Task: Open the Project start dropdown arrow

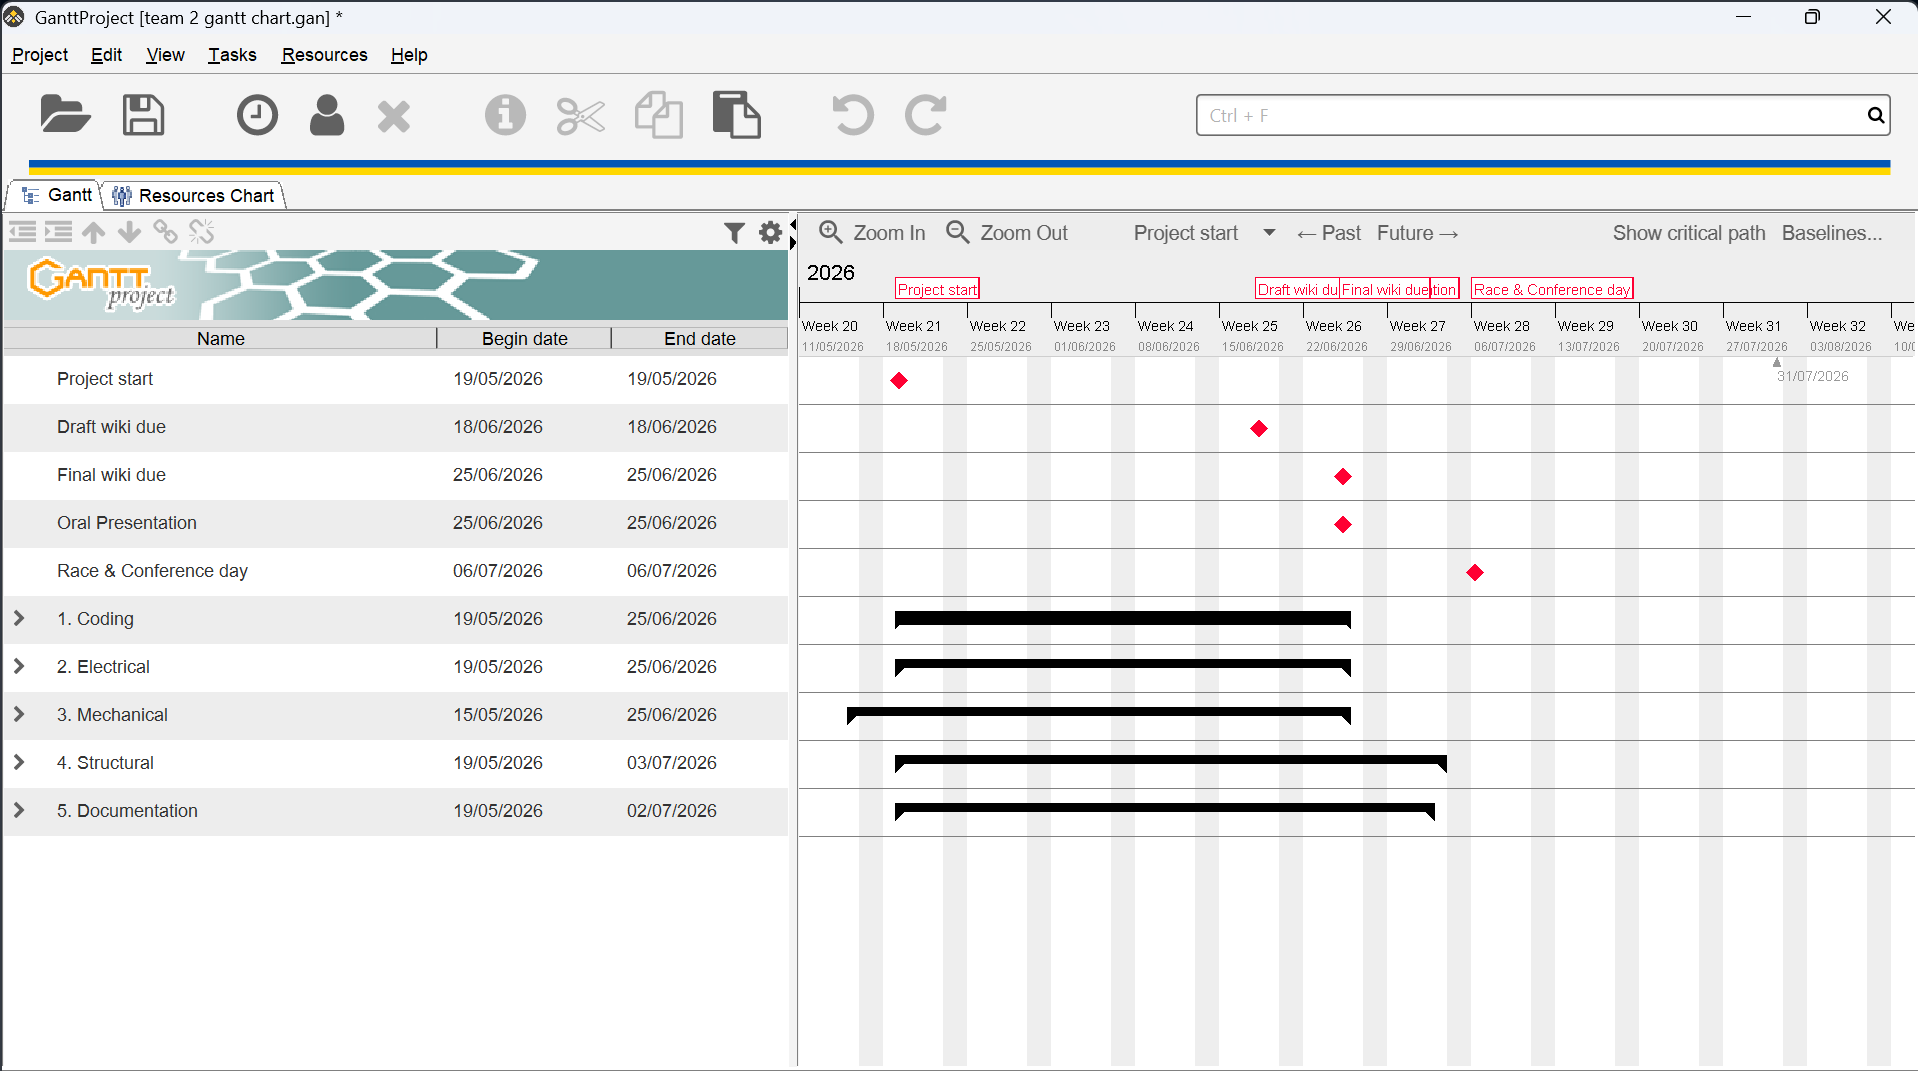Action: [1269, 233]
